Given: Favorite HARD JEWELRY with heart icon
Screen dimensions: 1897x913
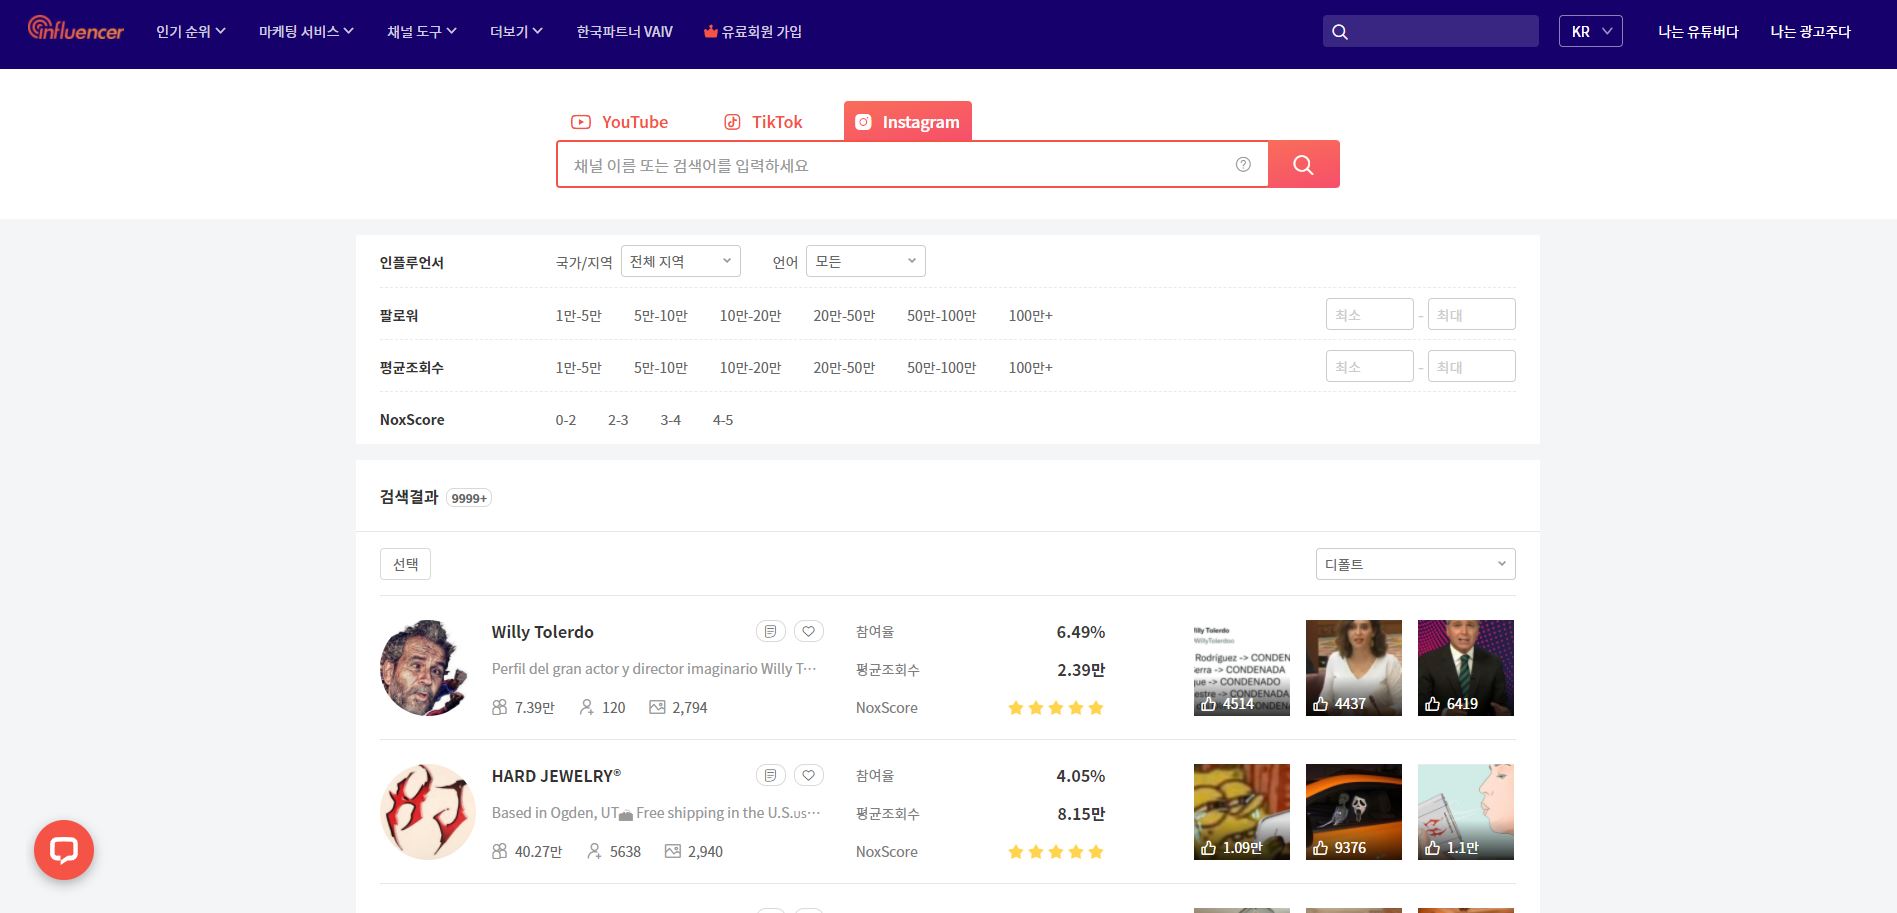Looking at the screenshot, I should pyautogui.click(x=809, y=775).
